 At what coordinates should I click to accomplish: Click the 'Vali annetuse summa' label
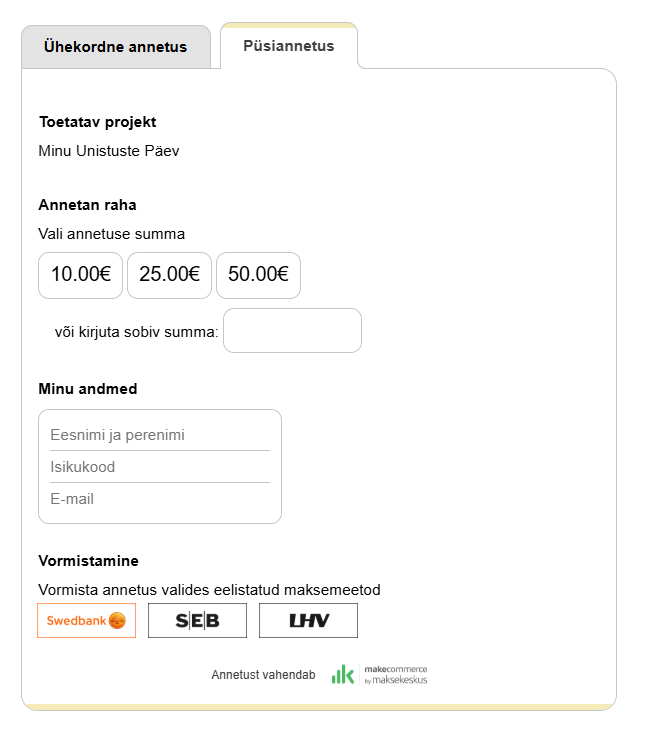111,234
